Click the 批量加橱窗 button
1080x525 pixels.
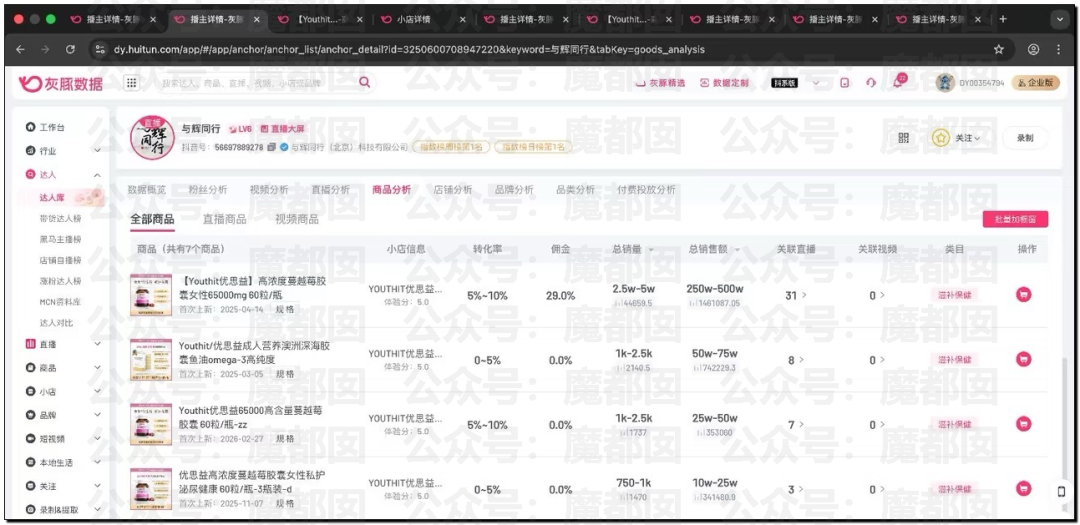pos(1015,219)
